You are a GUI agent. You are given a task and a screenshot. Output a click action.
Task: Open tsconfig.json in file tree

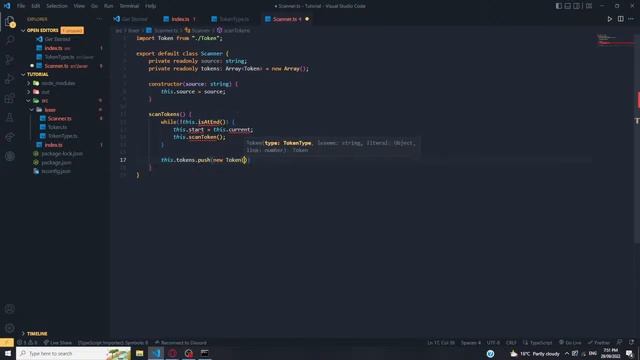coord(56,171)
